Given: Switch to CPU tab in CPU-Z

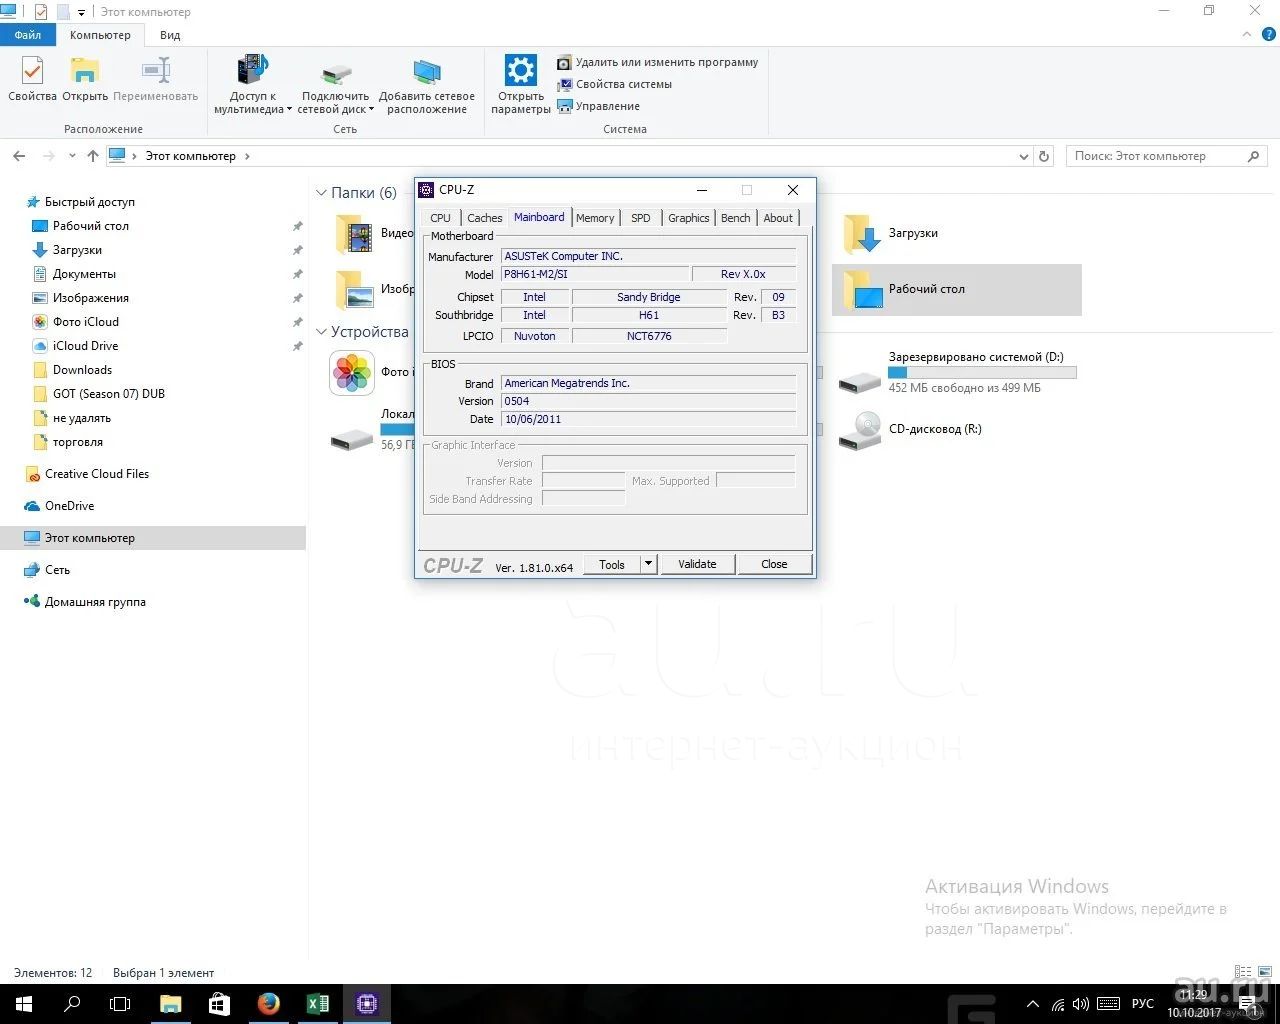Looking at the screenshot, I should coord(440,218).
